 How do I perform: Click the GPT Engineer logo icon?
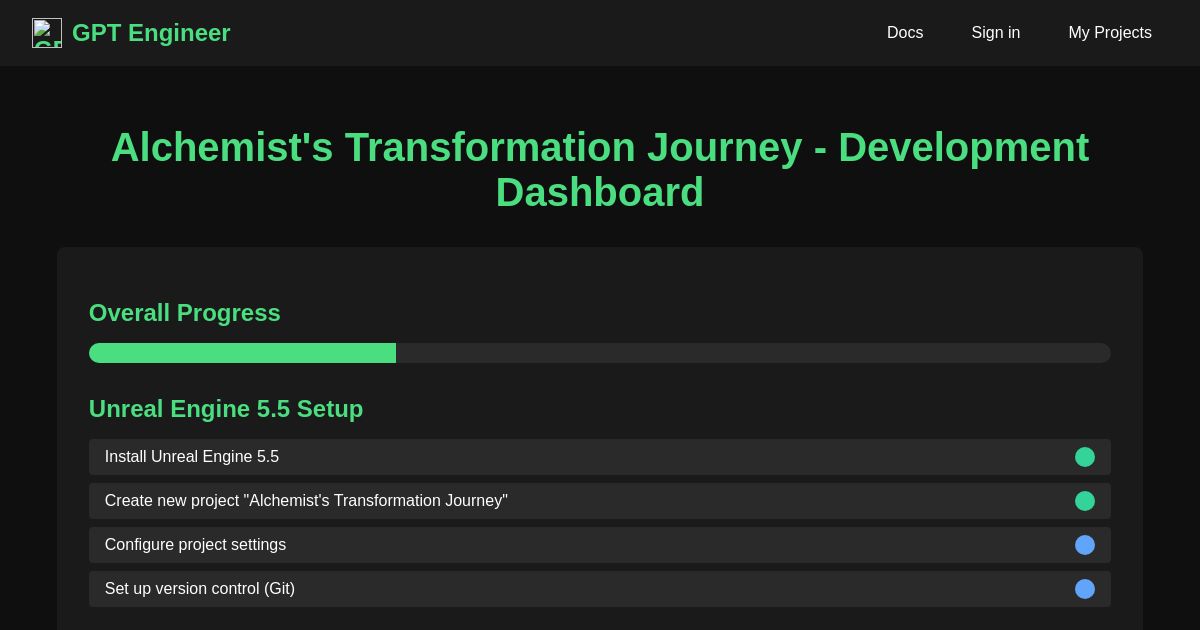point(47,33)
